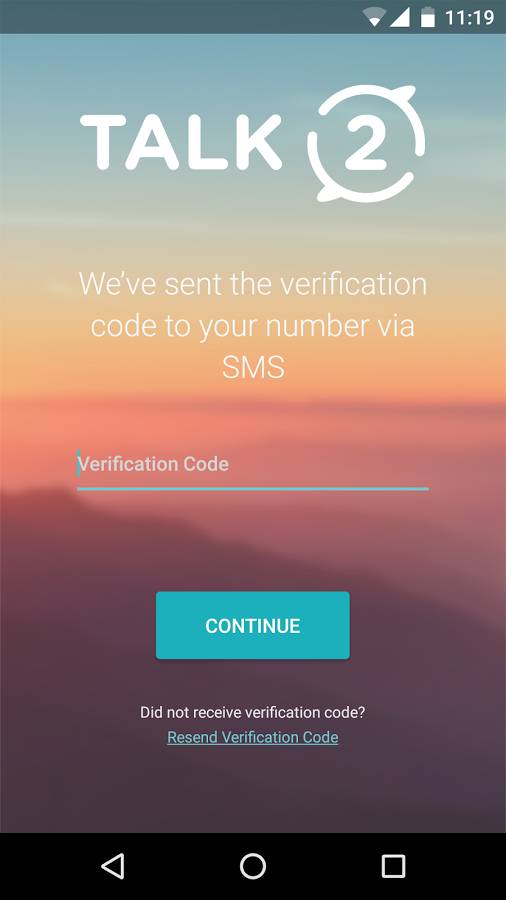Click the 11:19 clock in status bar

pos(469,18)
